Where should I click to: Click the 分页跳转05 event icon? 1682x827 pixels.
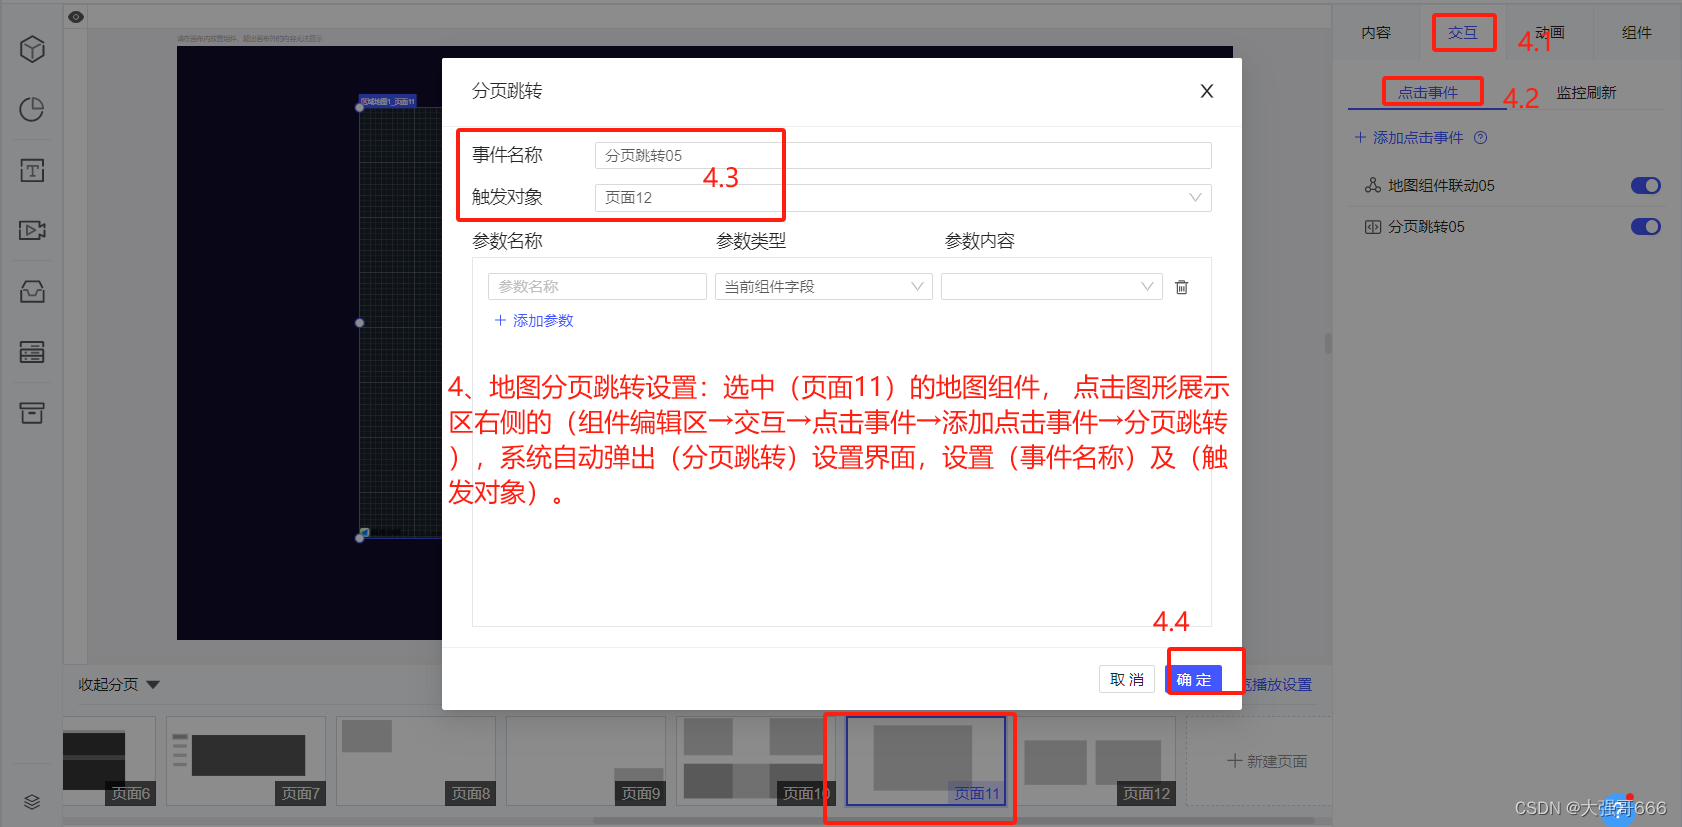(1373, 227)
